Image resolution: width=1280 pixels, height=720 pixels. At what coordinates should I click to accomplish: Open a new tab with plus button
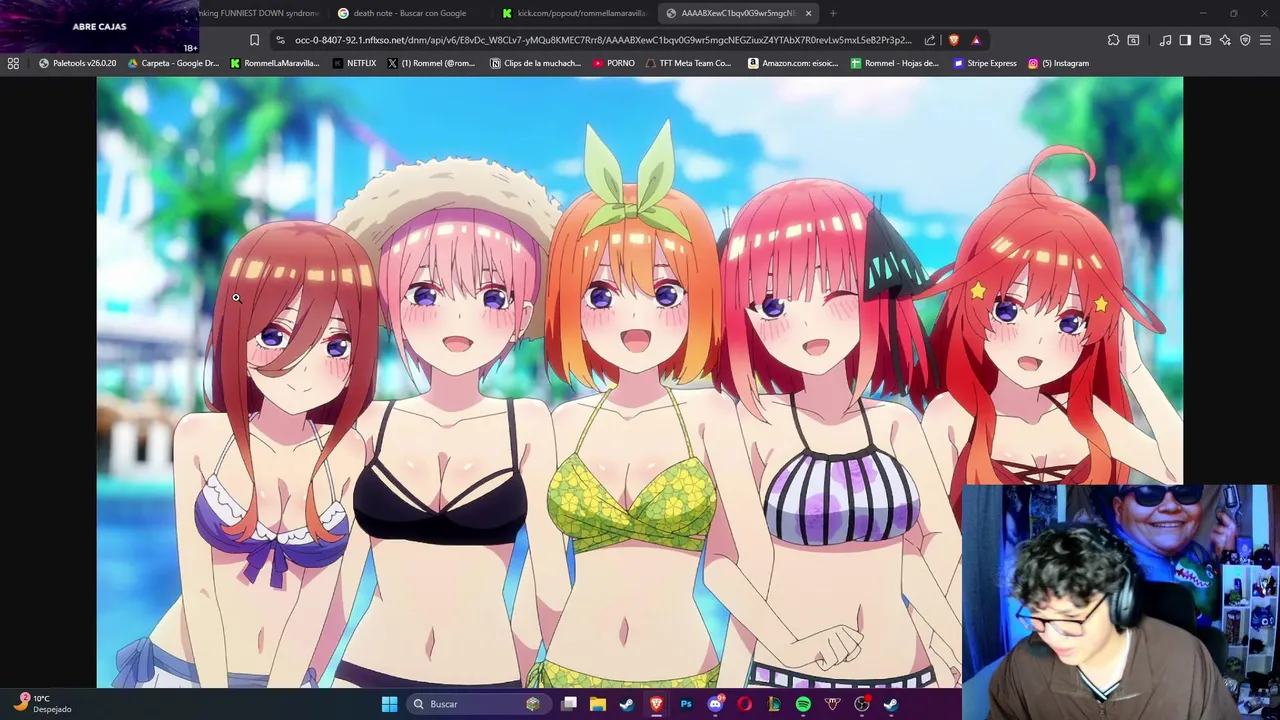pos(833,13)
